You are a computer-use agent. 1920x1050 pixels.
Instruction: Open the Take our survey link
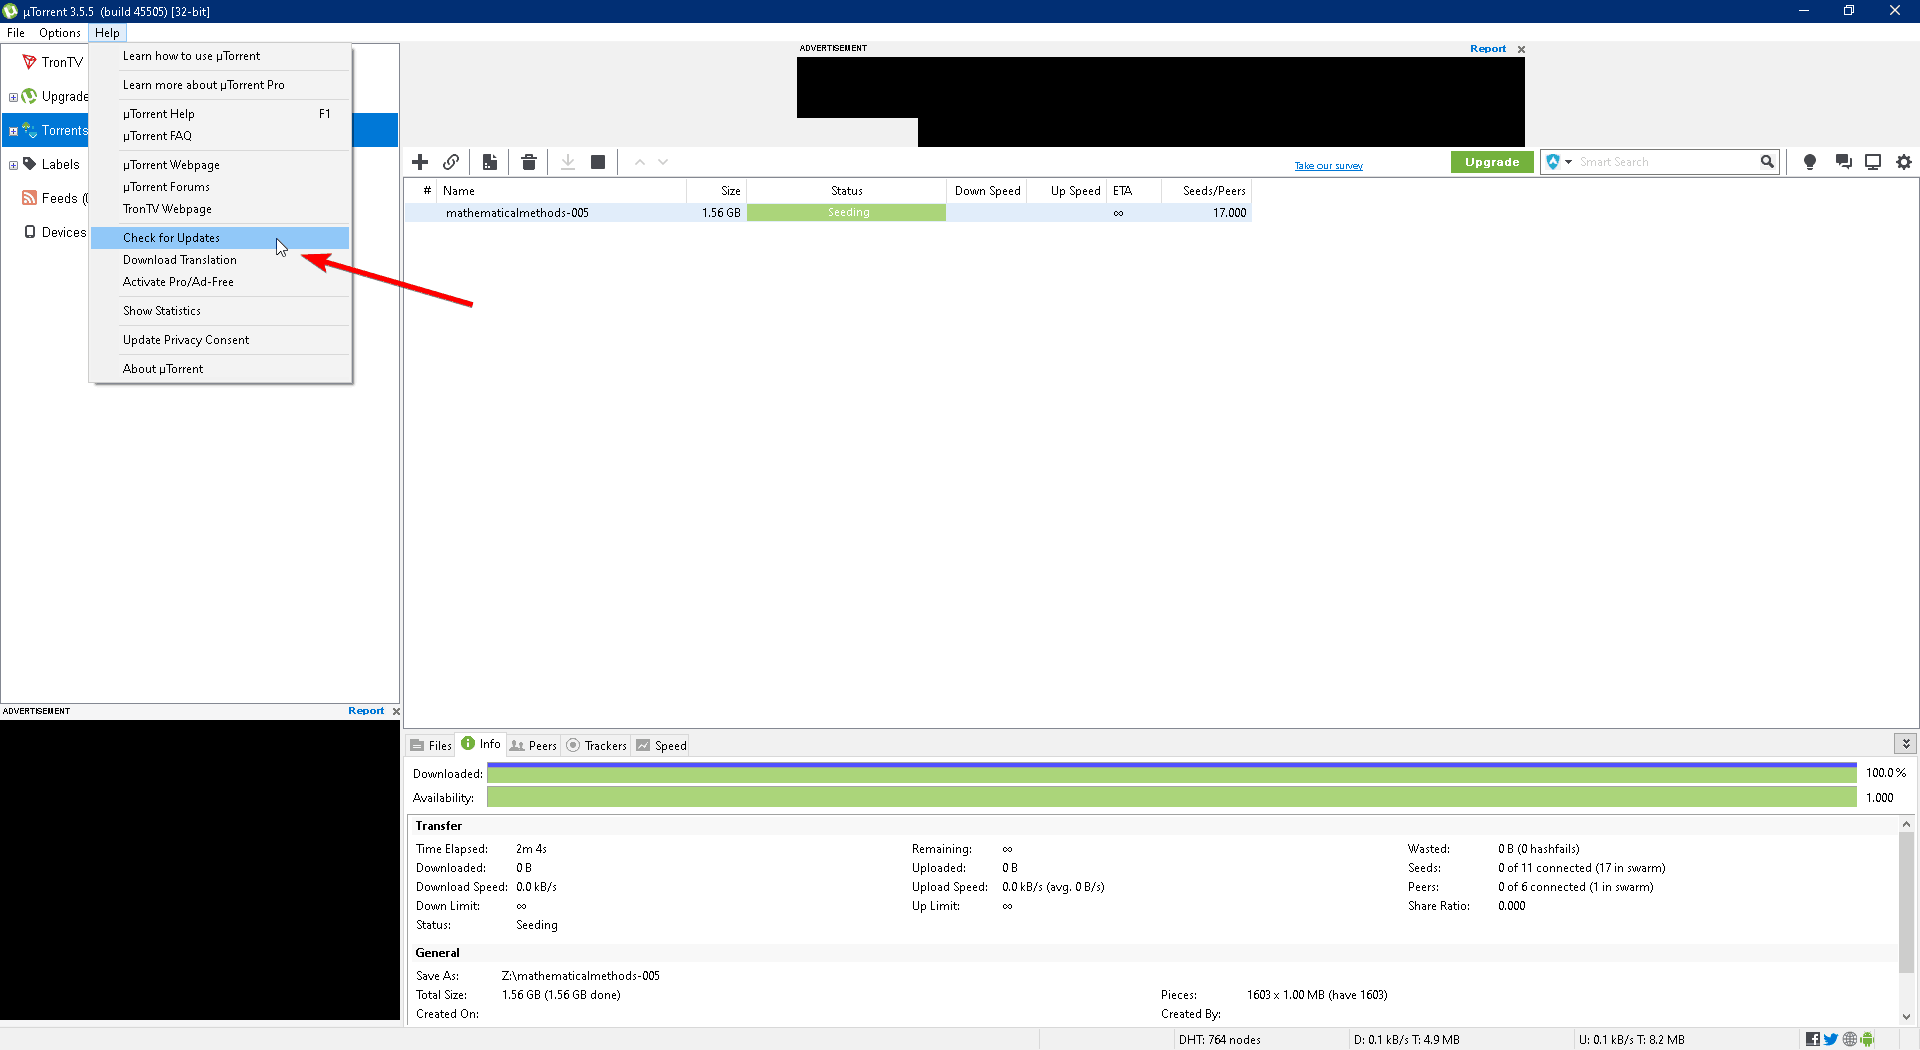tap(1328, 166)
